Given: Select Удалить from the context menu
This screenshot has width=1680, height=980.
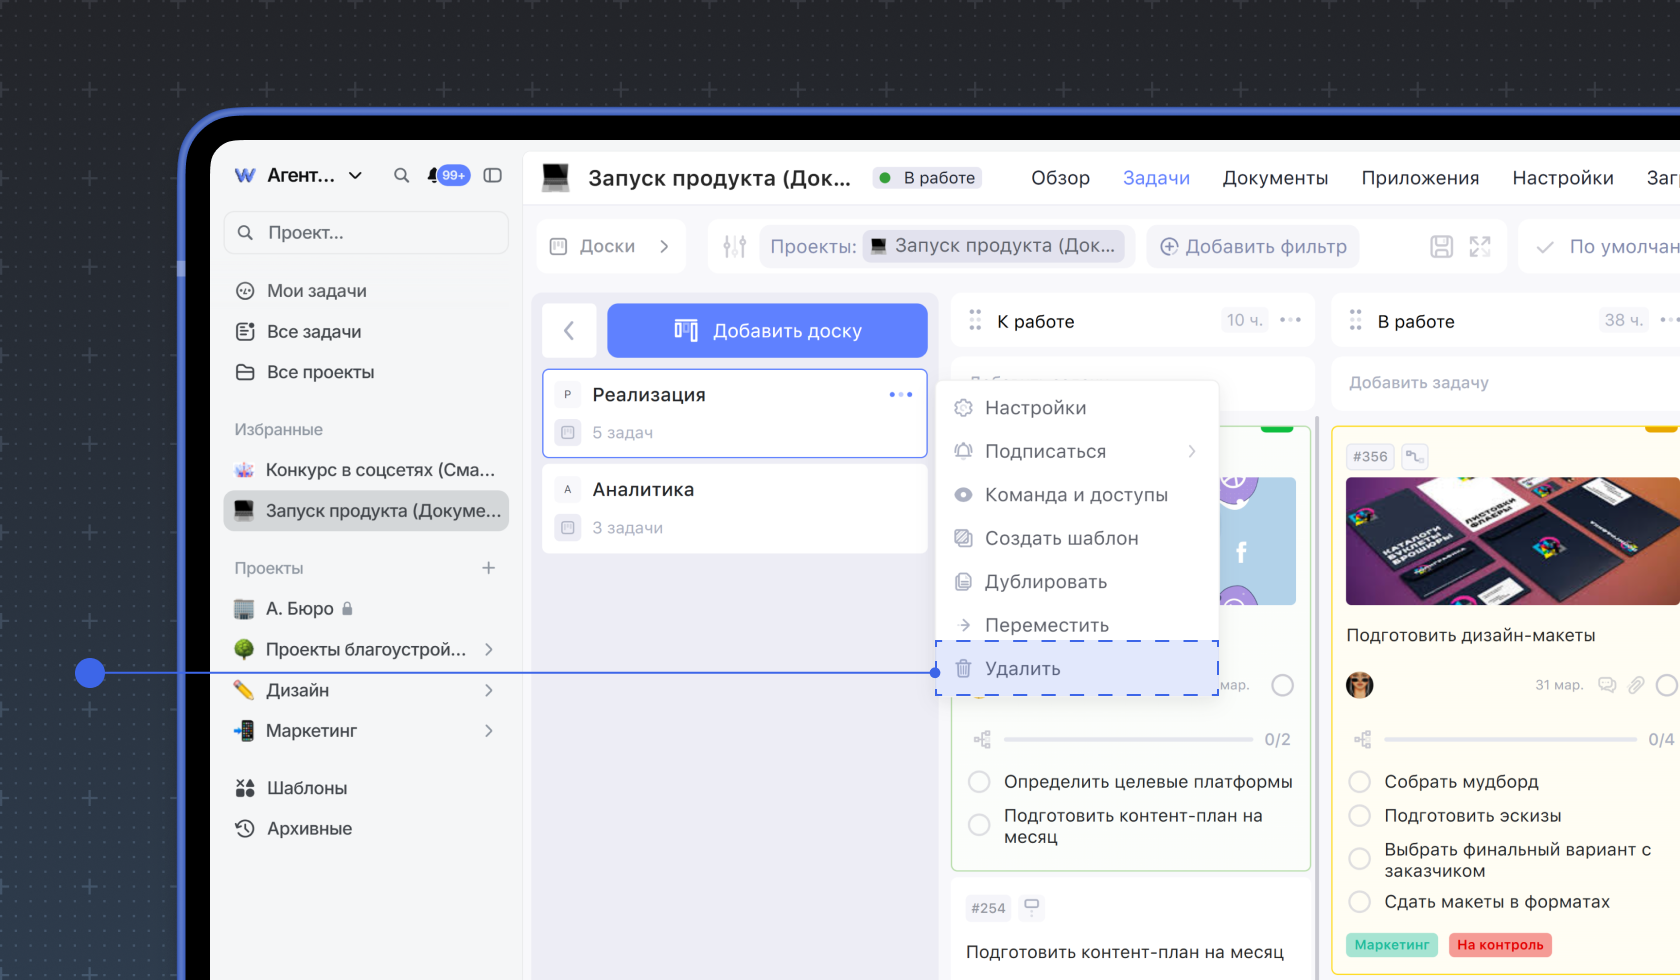Looking at the screenshot, I should pyautogui.click(x=1022, y=669).
